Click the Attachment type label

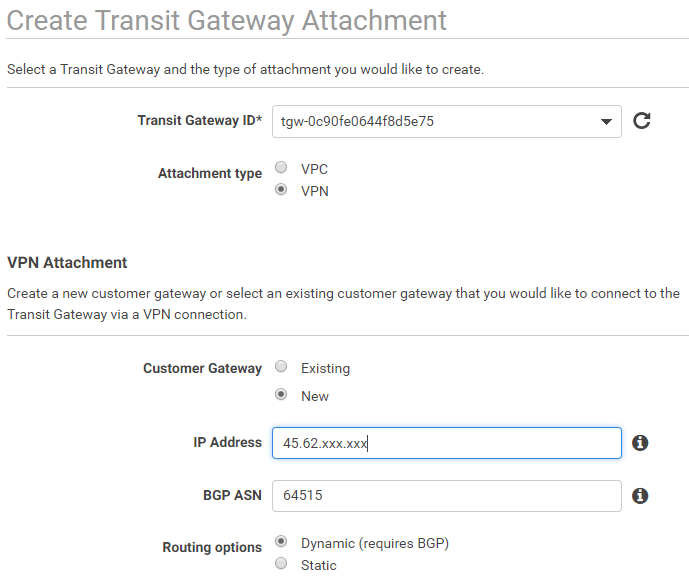tap(210, 173)
